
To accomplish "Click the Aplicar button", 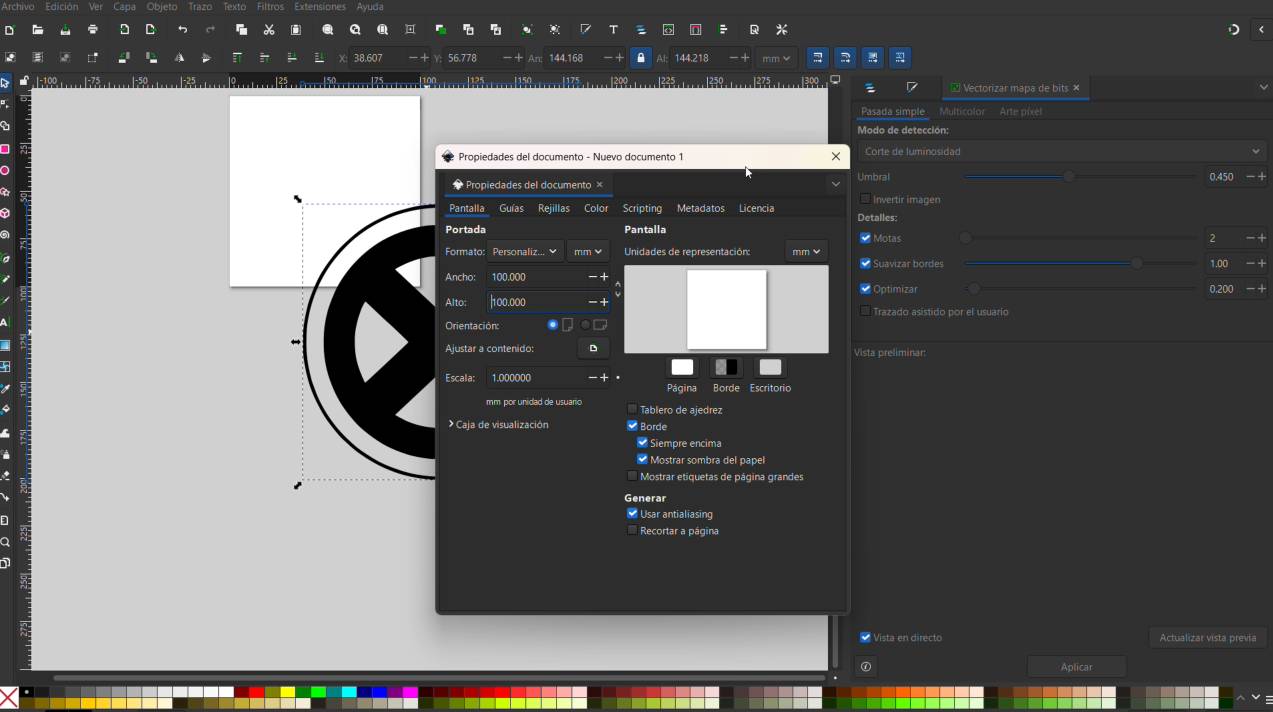I will pyautogui.click(x=1076, y=667).
